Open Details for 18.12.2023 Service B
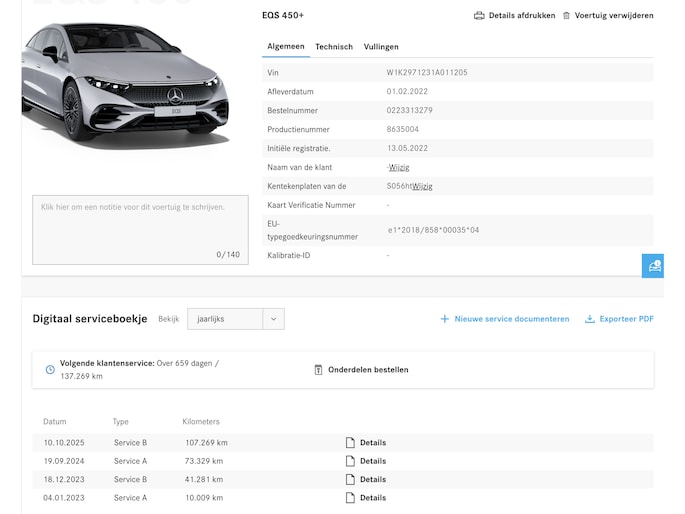This screenshot has height=514, width=685. click(372, 480)
